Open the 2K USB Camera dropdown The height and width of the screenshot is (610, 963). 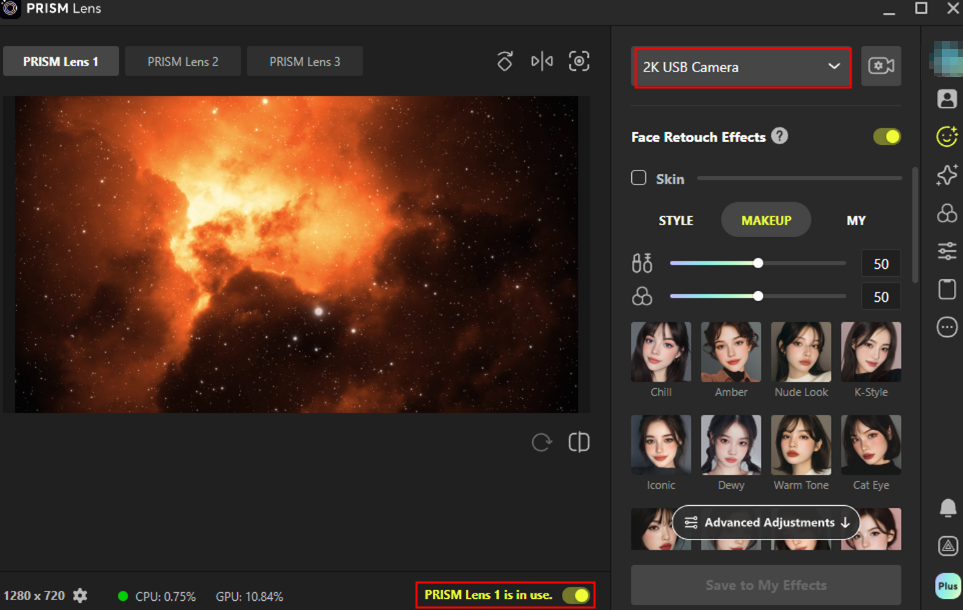pos(742,67)
